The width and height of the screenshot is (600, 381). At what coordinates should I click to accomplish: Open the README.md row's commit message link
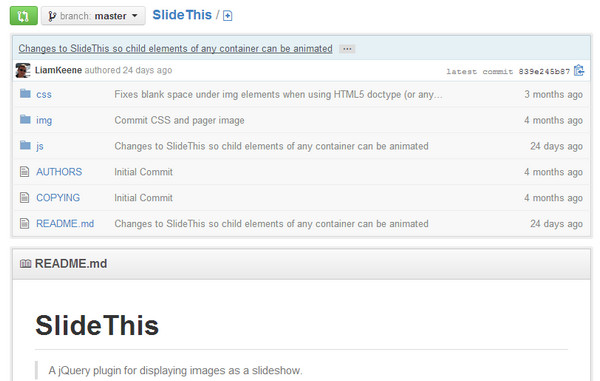pos(271,224)
